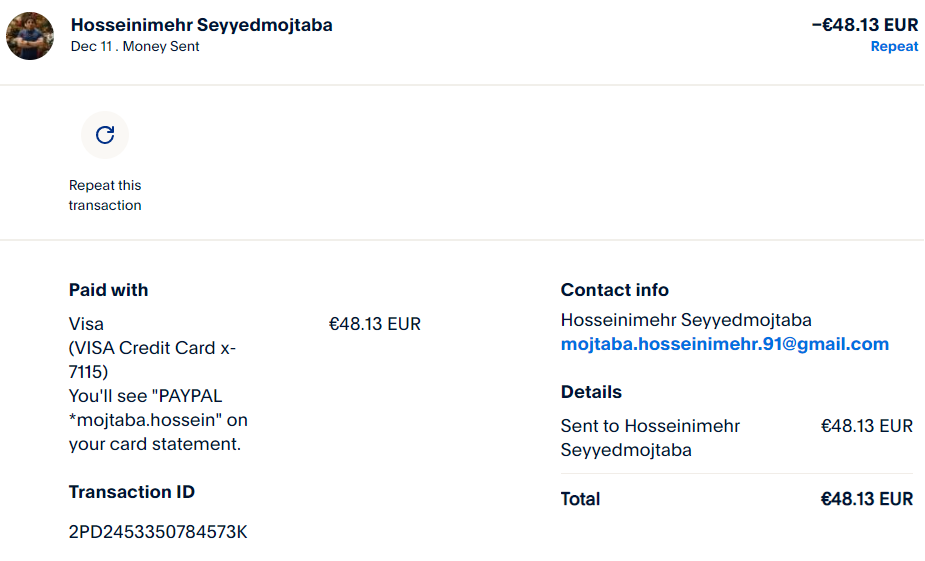Click the Hosseinimehr Seyyedmojtaba header name
Screen dimensions: 925x561
point(202,25)
